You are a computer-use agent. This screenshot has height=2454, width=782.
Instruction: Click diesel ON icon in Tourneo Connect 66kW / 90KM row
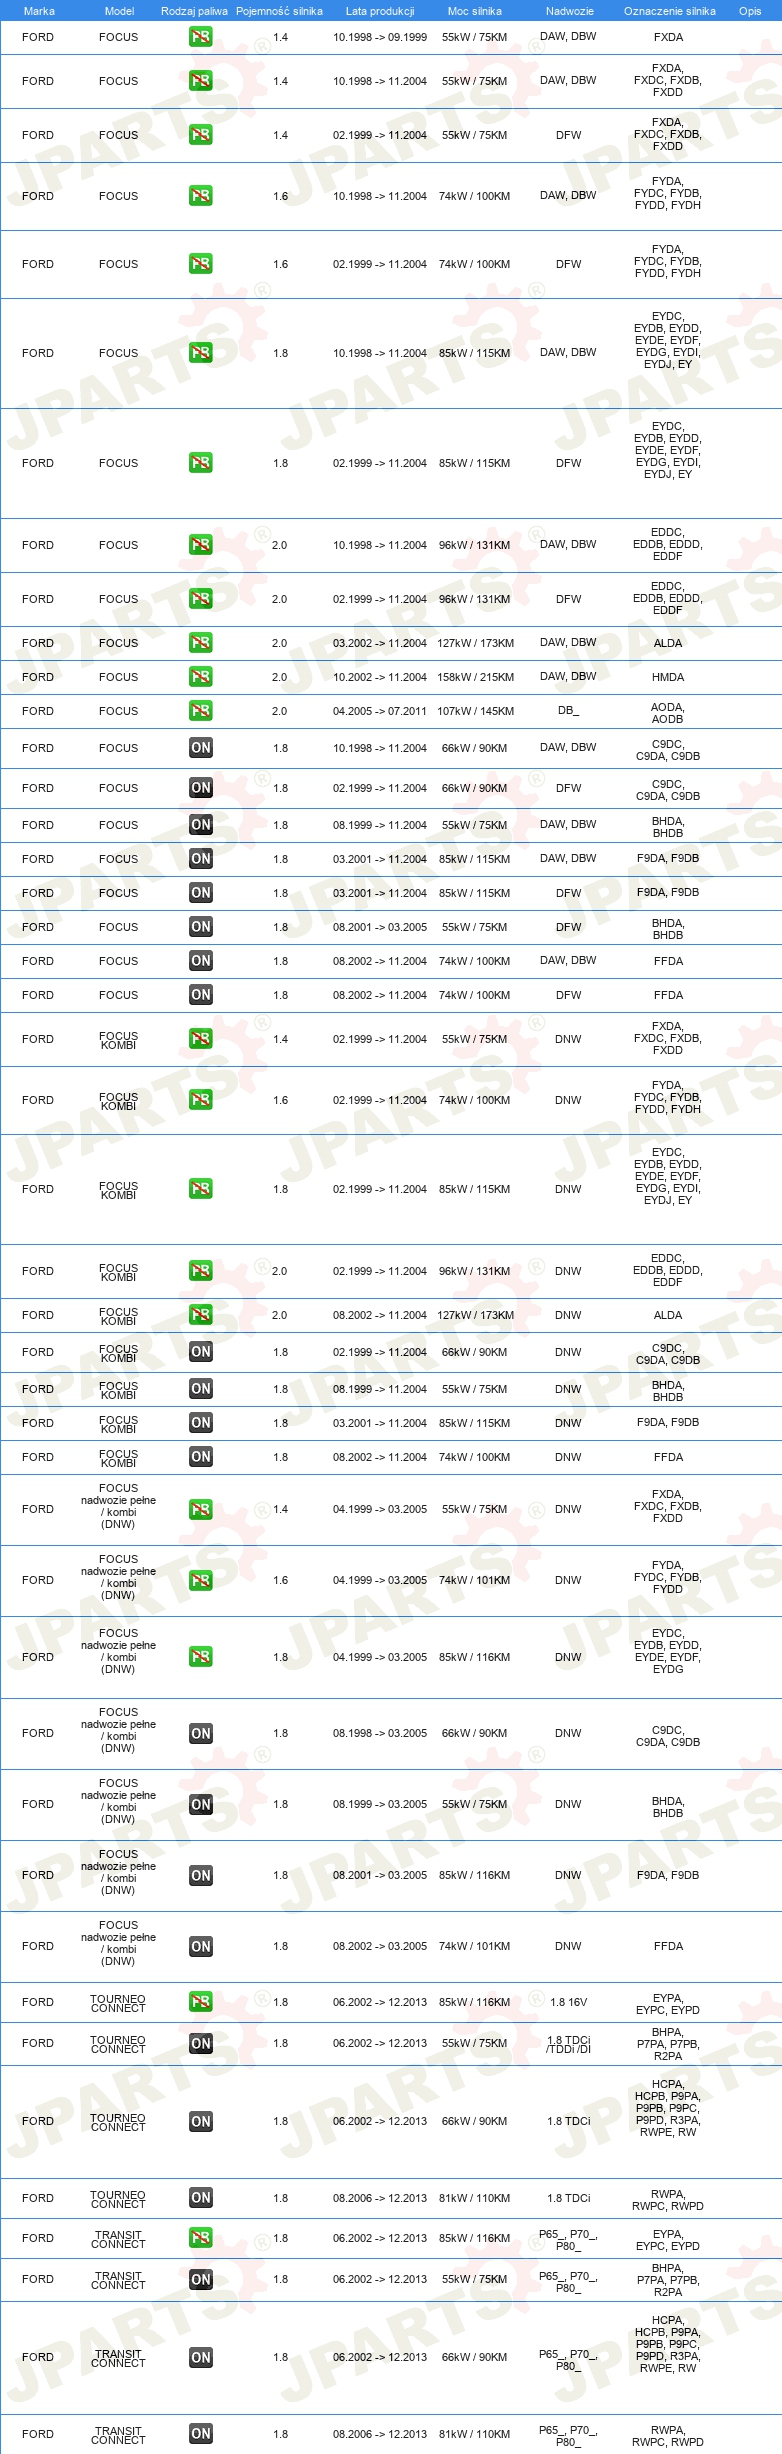pyautogui.click(x=200, y=2122)
